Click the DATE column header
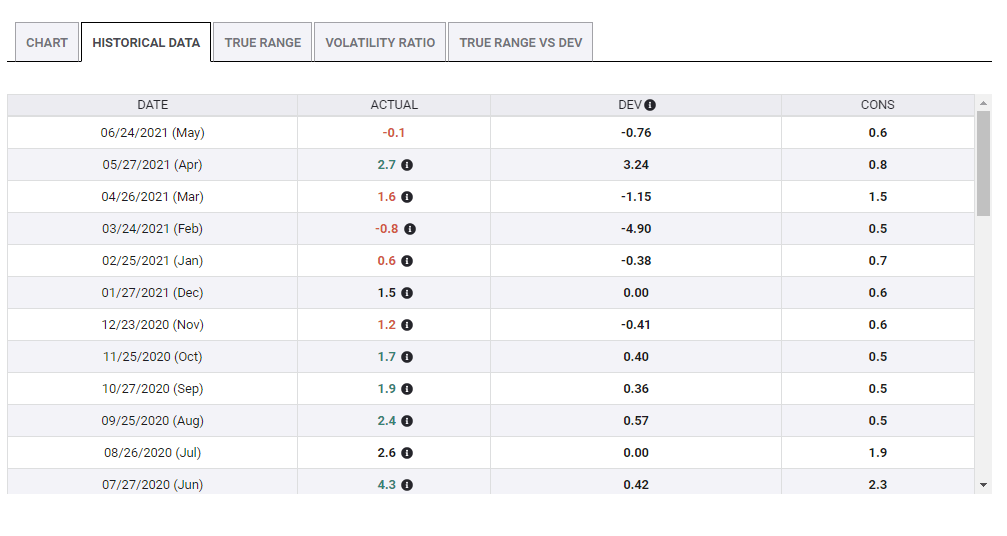The width and height of the screenshot is (1007, 536). coord(153,105)
